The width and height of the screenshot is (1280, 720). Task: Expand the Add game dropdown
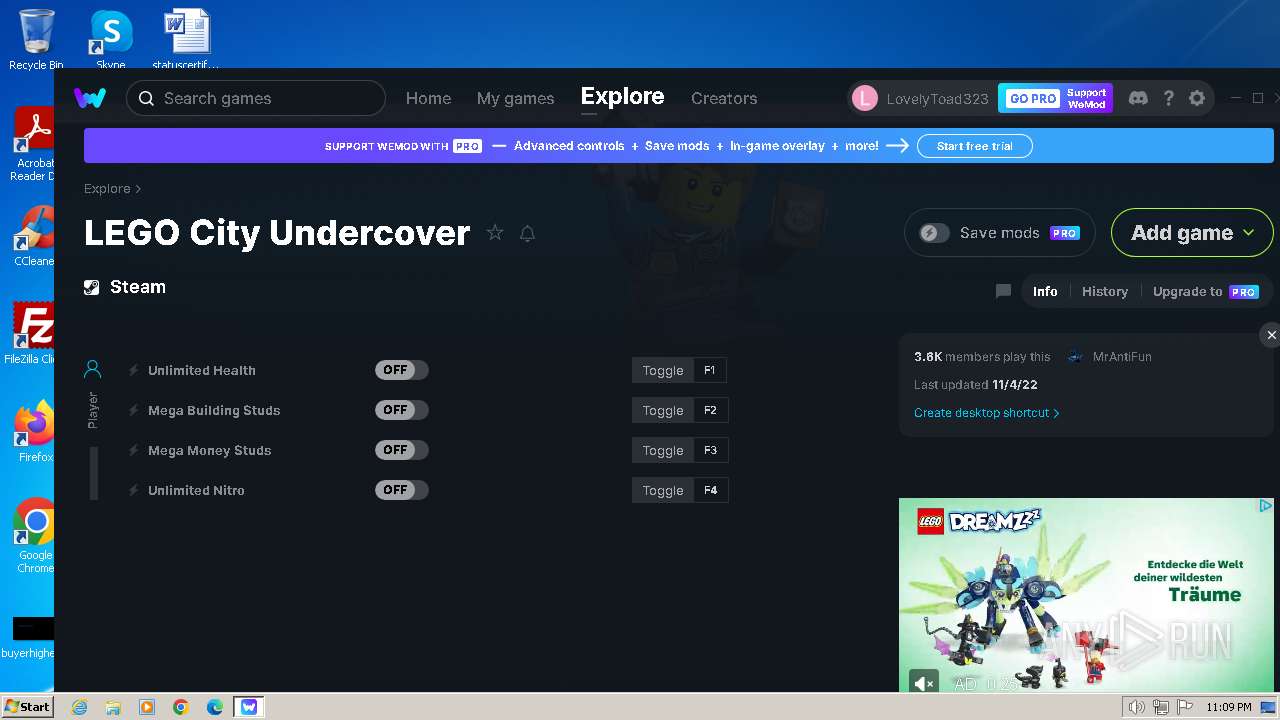click(x=1192, y=233)
